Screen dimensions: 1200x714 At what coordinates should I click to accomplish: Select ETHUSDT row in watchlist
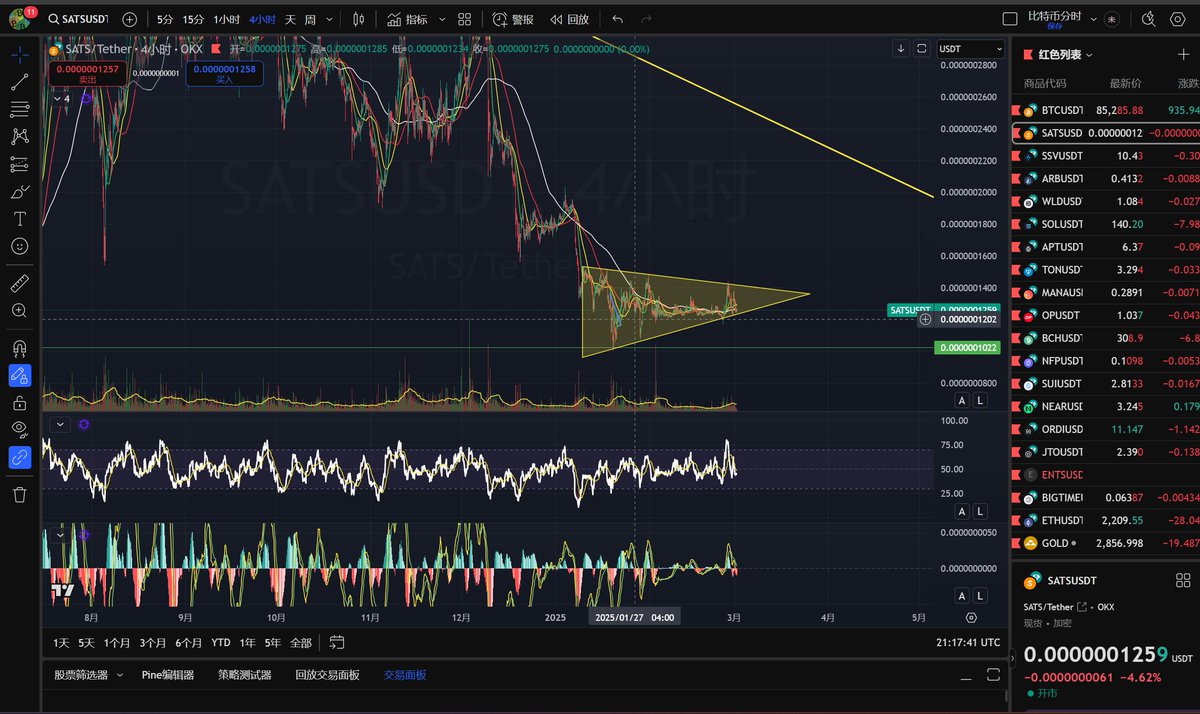1106,520
